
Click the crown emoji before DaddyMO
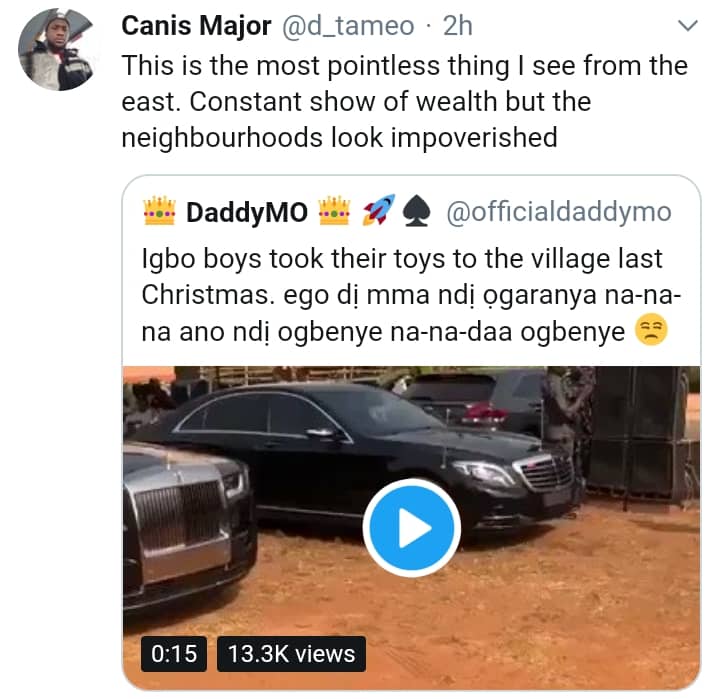pos(160,212)
